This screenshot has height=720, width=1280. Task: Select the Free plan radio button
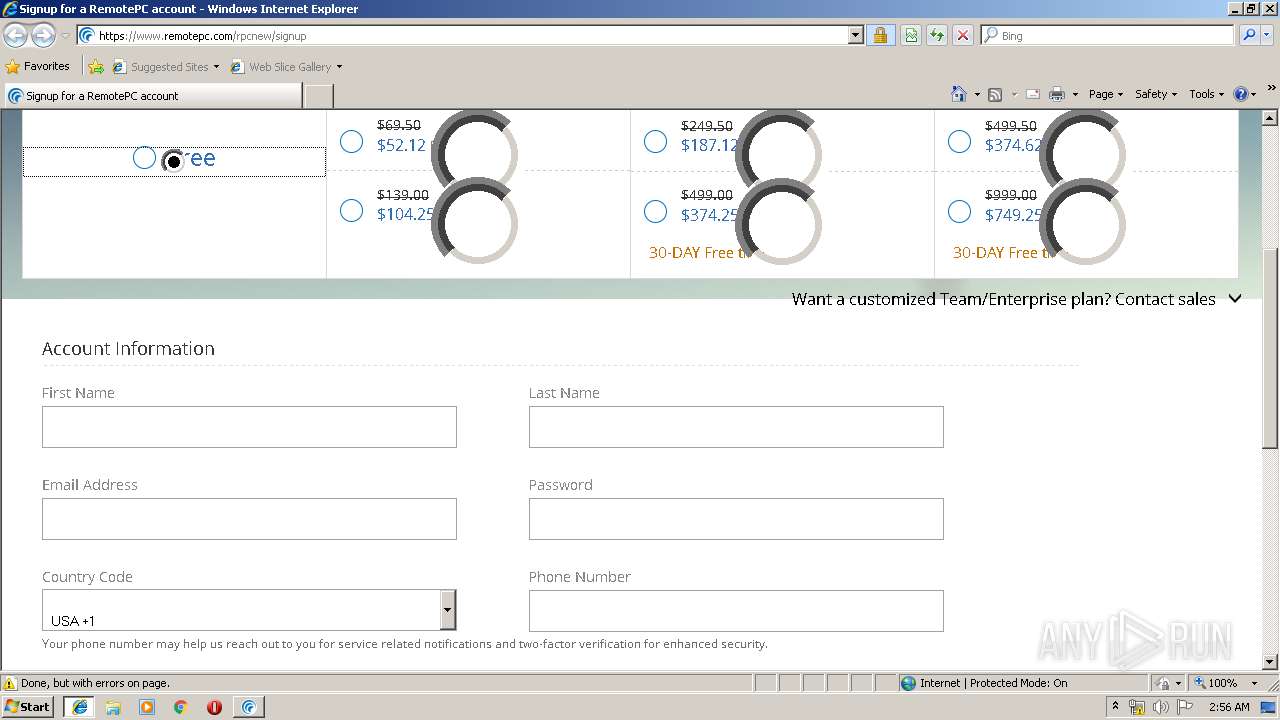click(x=144, y=158)
